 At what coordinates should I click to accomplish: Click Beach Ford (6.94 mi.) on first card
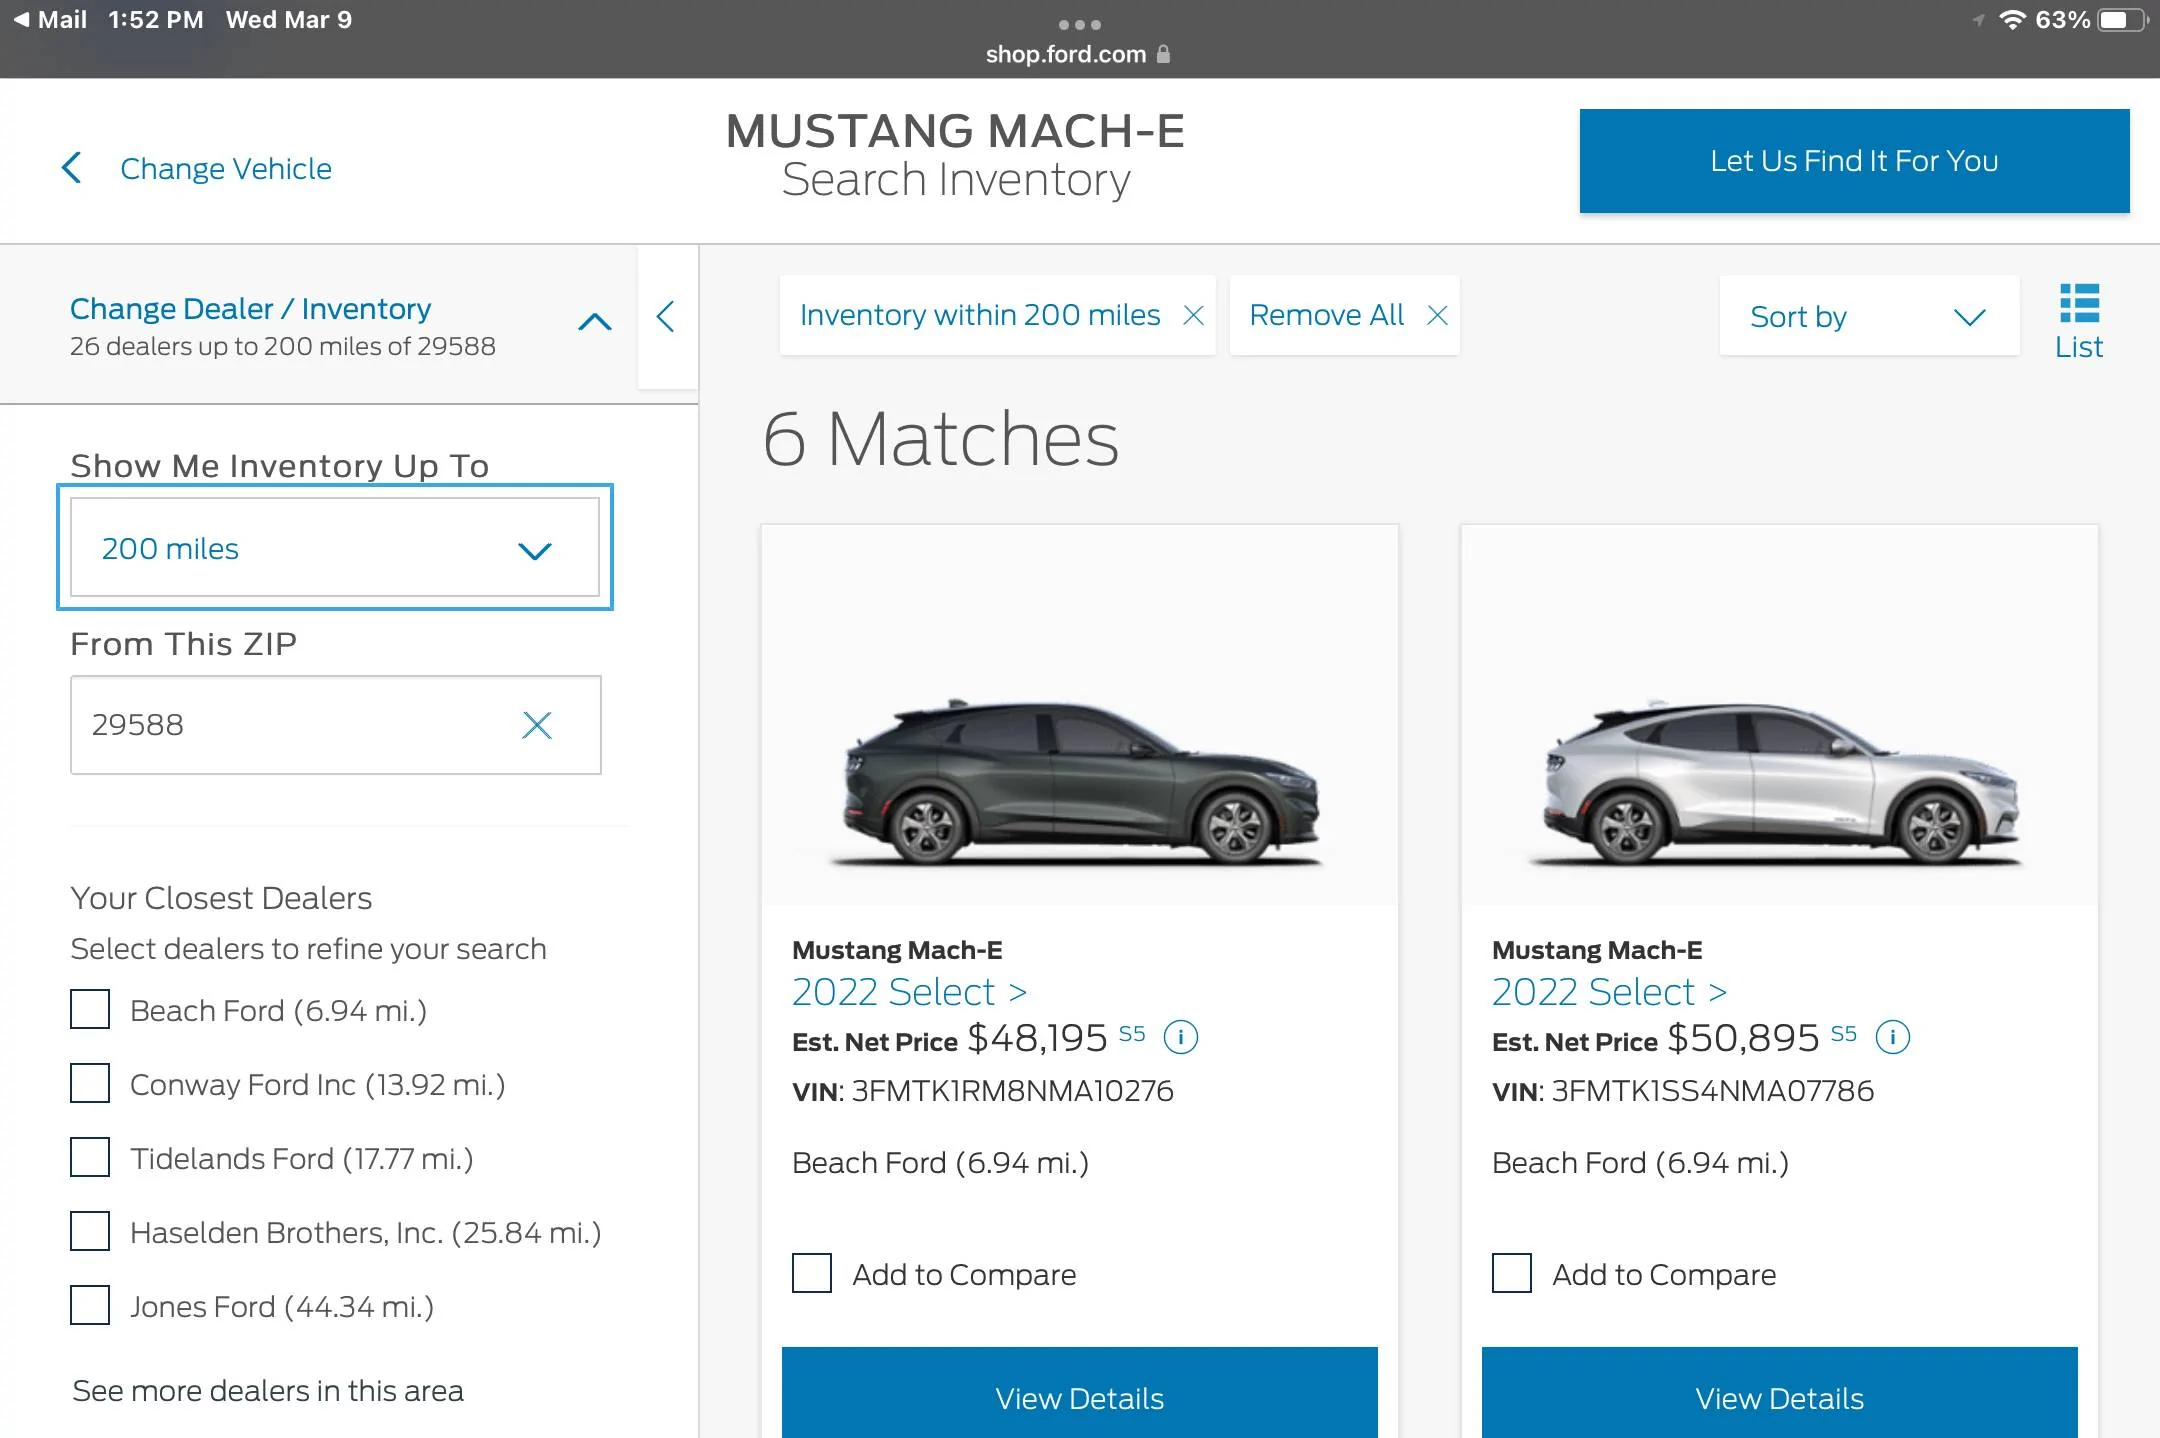coord(940,1163)
